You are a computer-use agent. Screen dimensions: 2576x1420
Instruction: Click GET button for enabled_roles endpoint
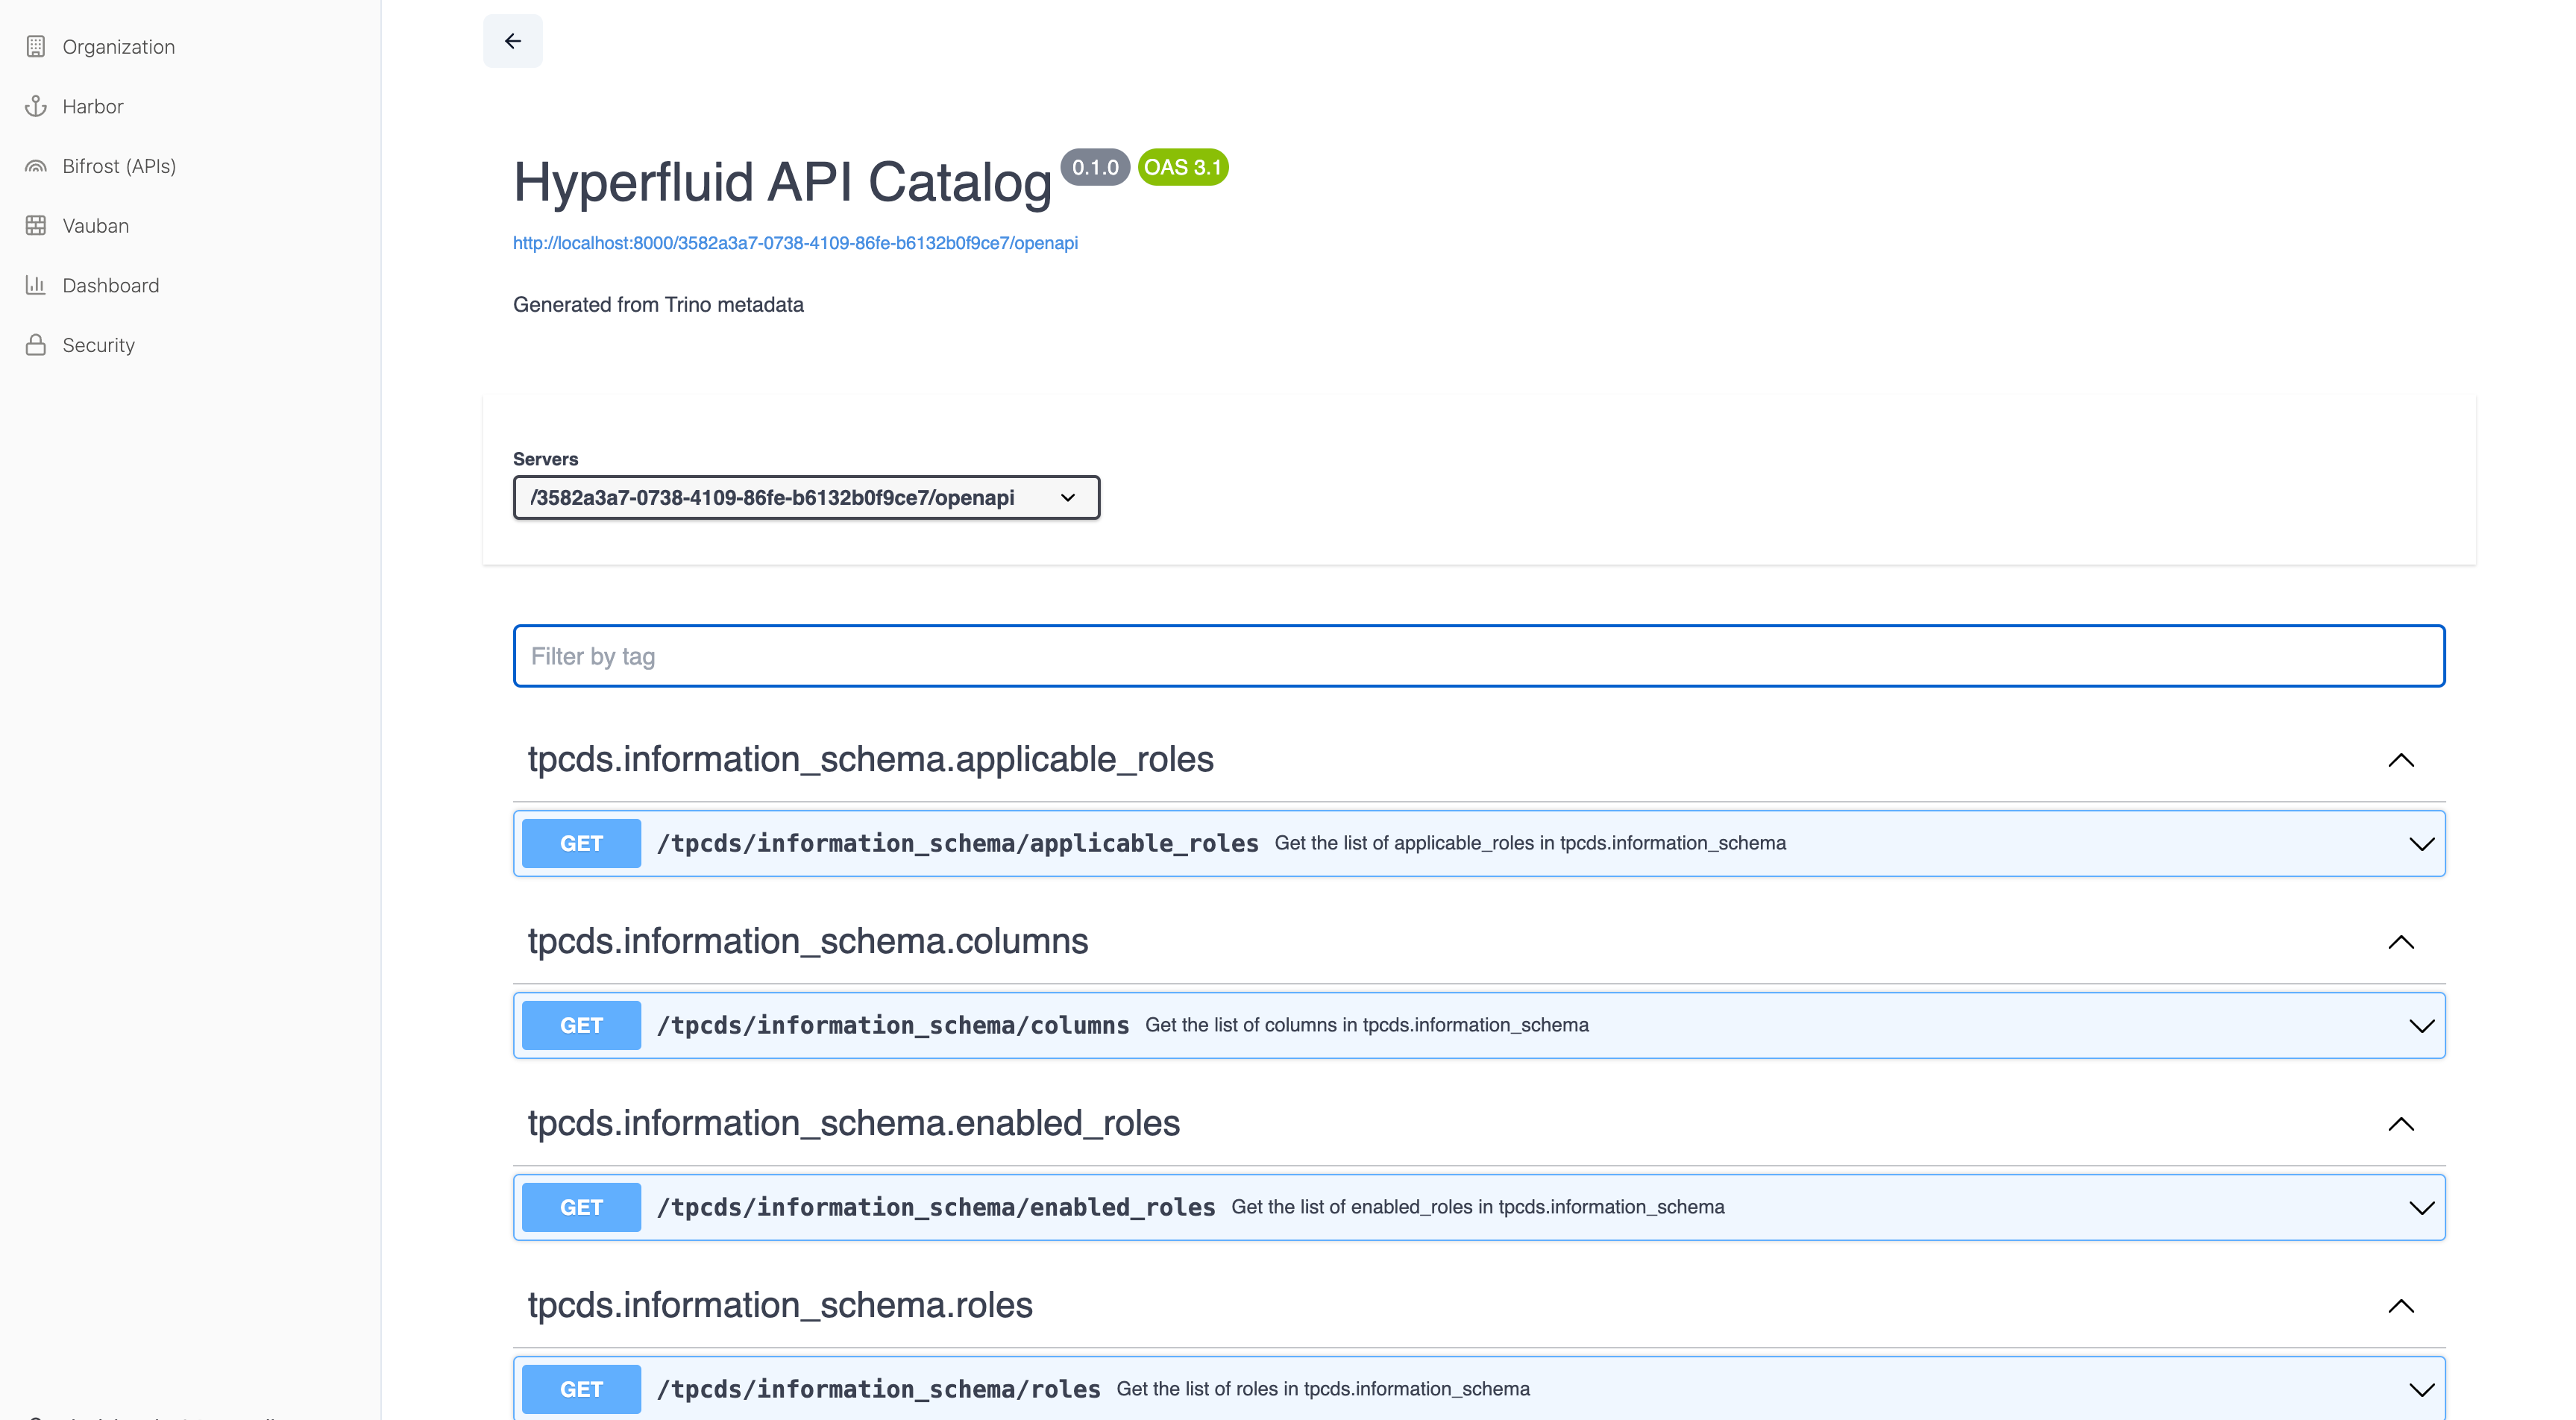pos(581,1208)
